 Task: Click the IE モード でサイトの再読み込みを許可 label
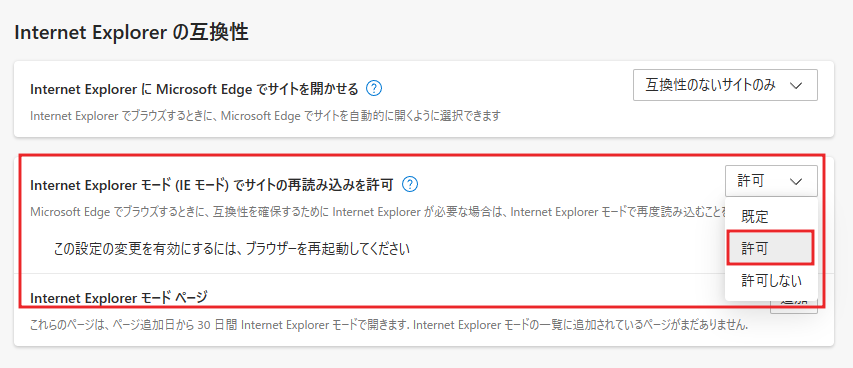click(x=212, y=185)
